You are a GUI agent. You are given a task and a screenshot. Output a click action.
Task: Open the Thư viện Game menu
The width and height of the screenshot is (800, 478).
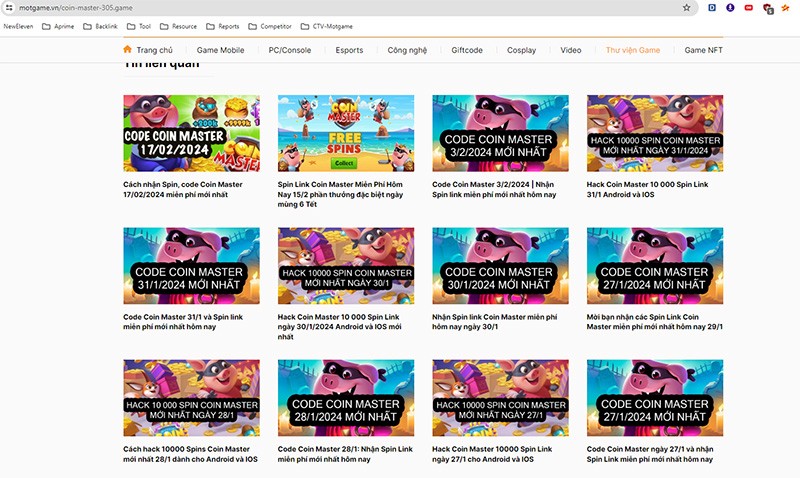(x=632, y=49)
